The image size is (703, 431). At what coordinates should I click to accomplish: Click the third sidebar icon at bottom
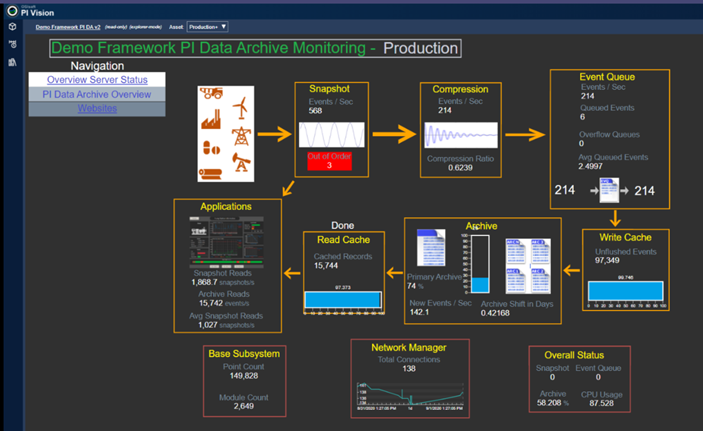coord(11,62)
